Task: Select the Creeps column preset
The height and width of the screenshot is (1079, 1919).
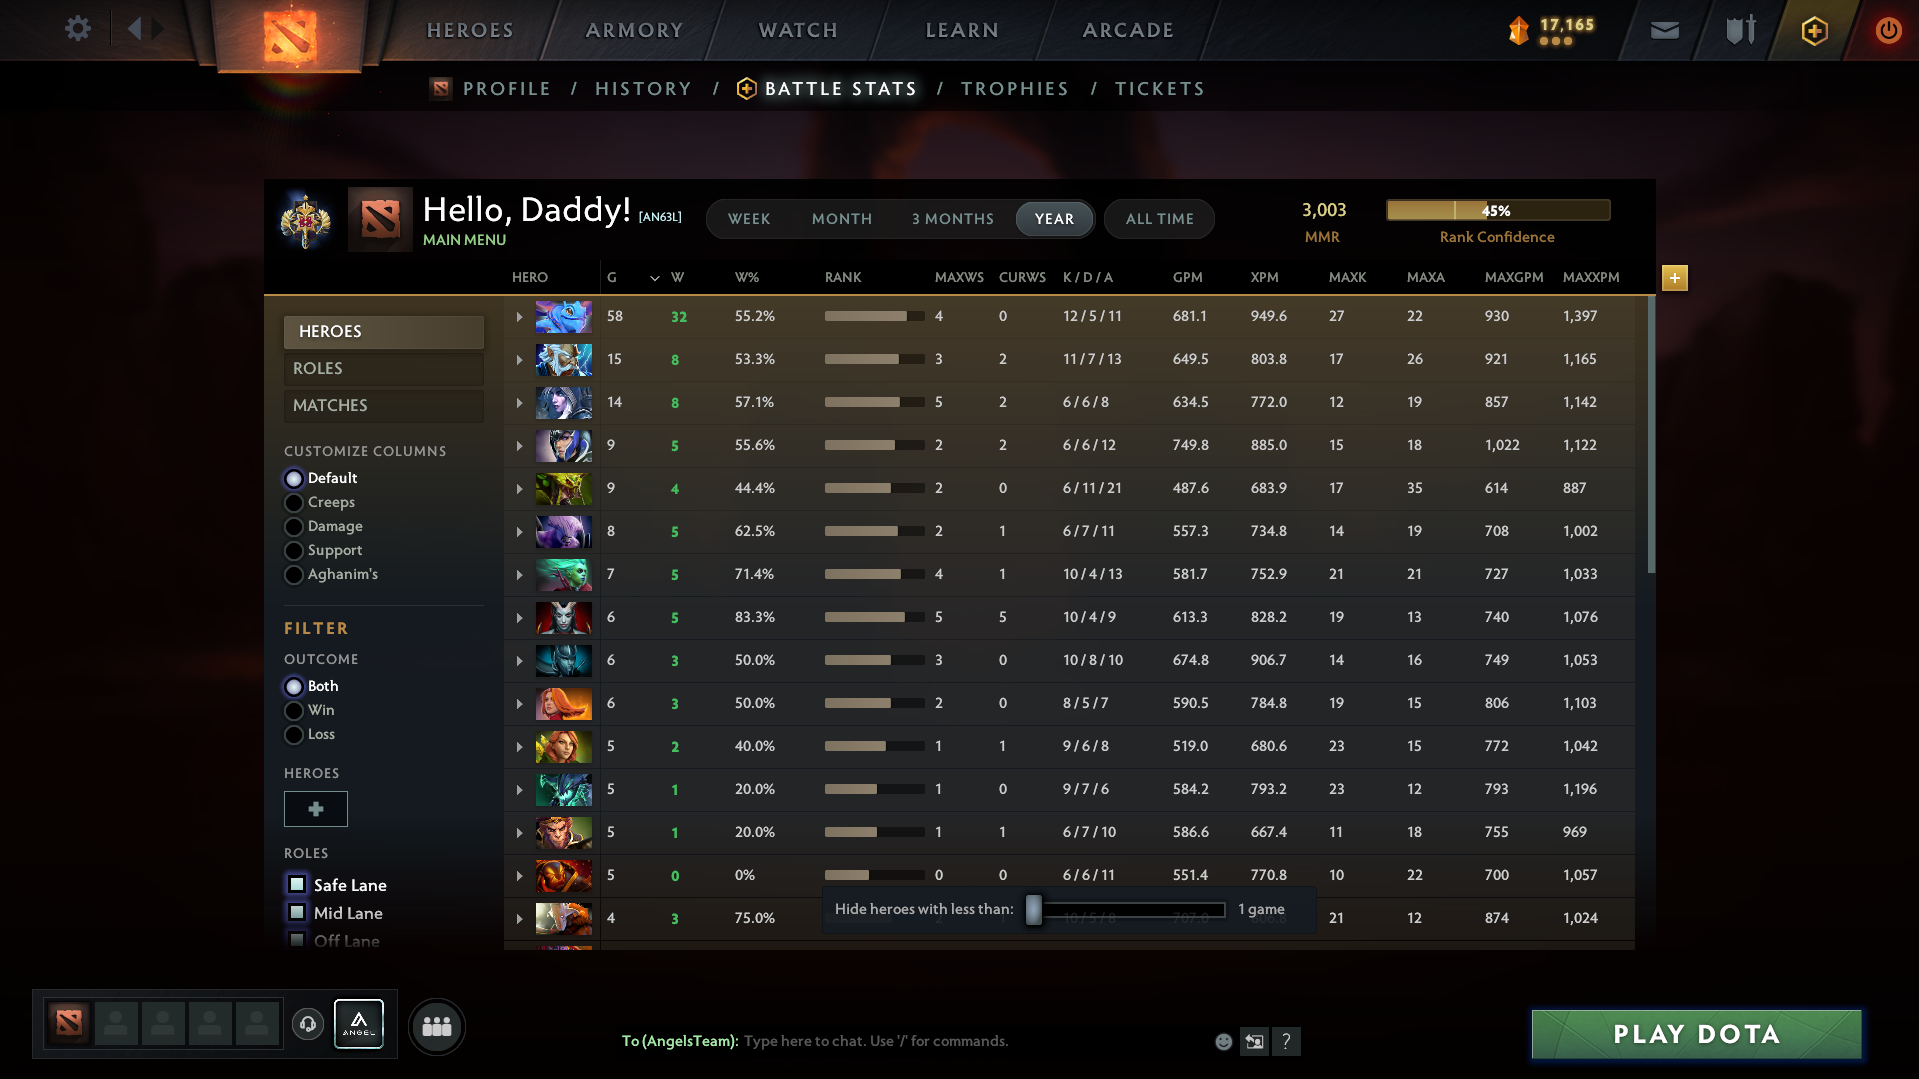Action: [x=294, y=502]
